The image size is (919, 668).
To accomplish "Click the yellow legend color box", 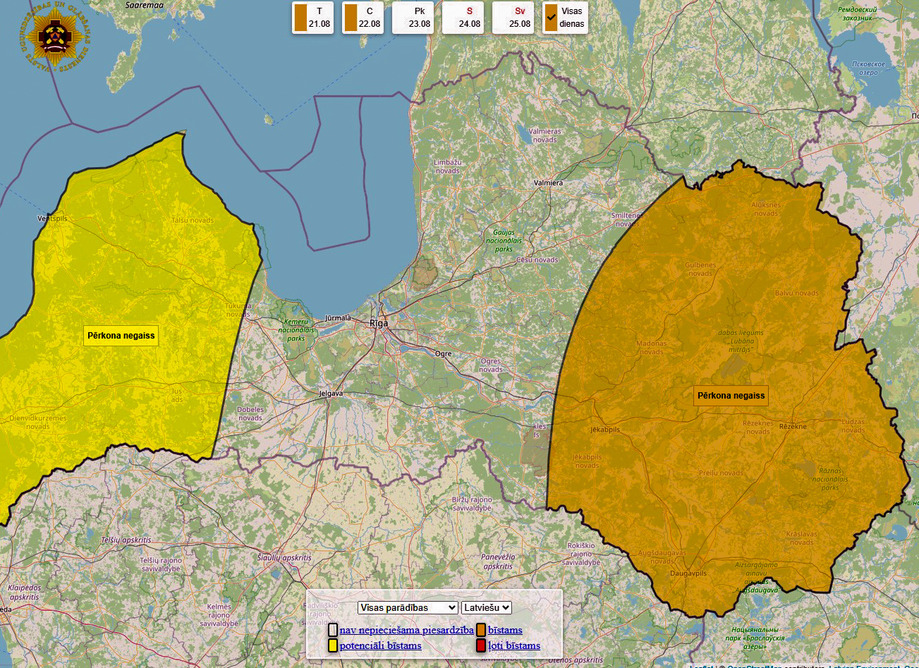I will click(x=333, y=646).
